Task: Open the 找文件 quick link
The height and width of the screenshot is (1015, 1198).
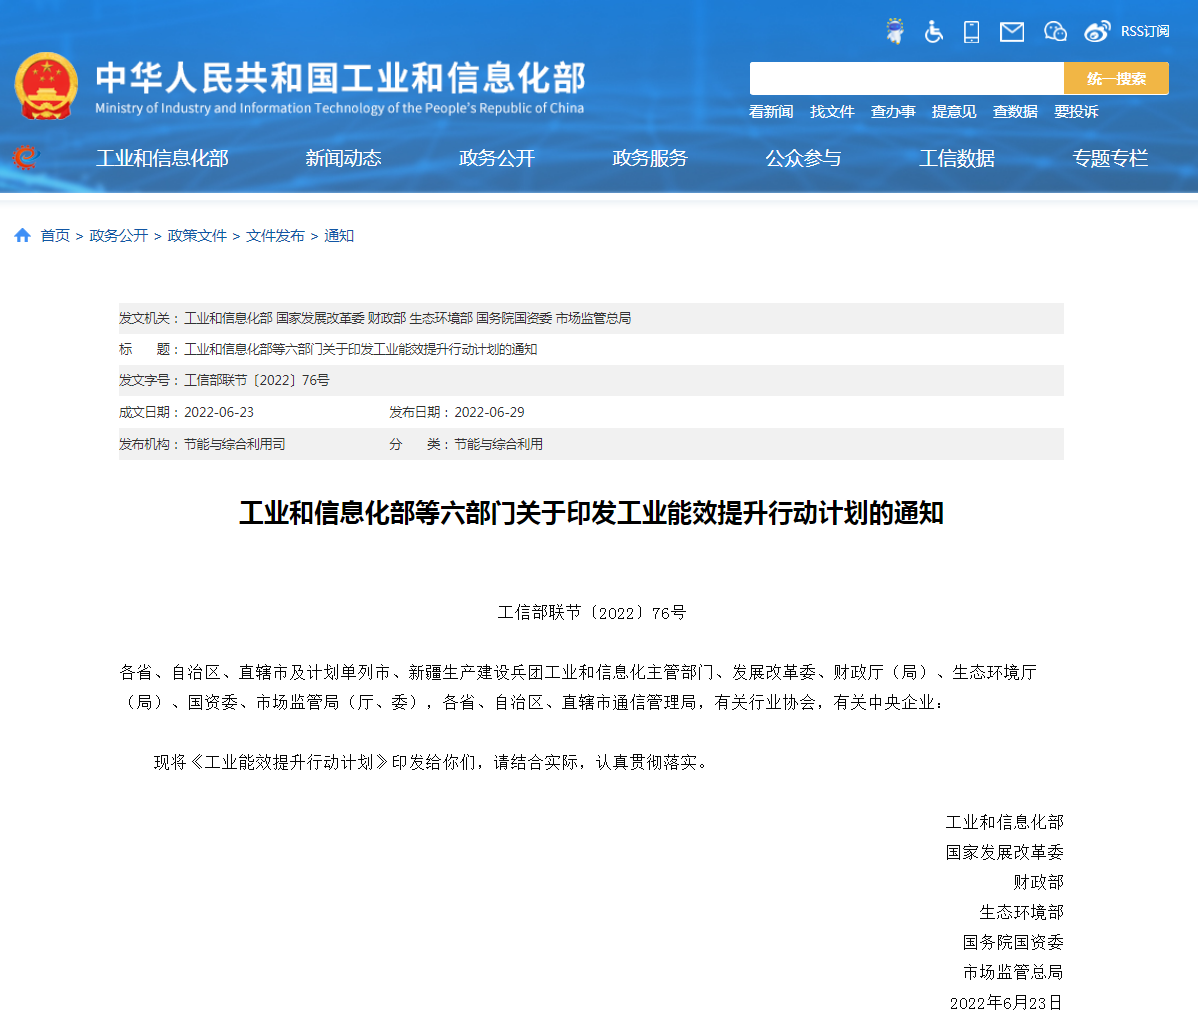Action: (x=832, y=112)
